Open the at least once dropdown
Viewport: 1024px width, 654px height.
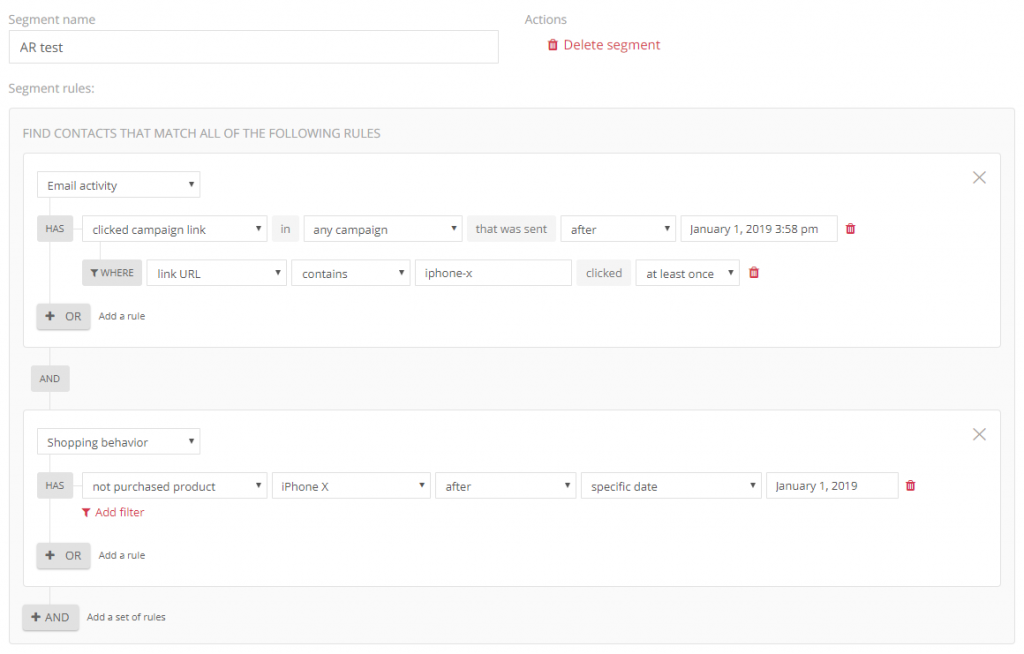point(688,273)
